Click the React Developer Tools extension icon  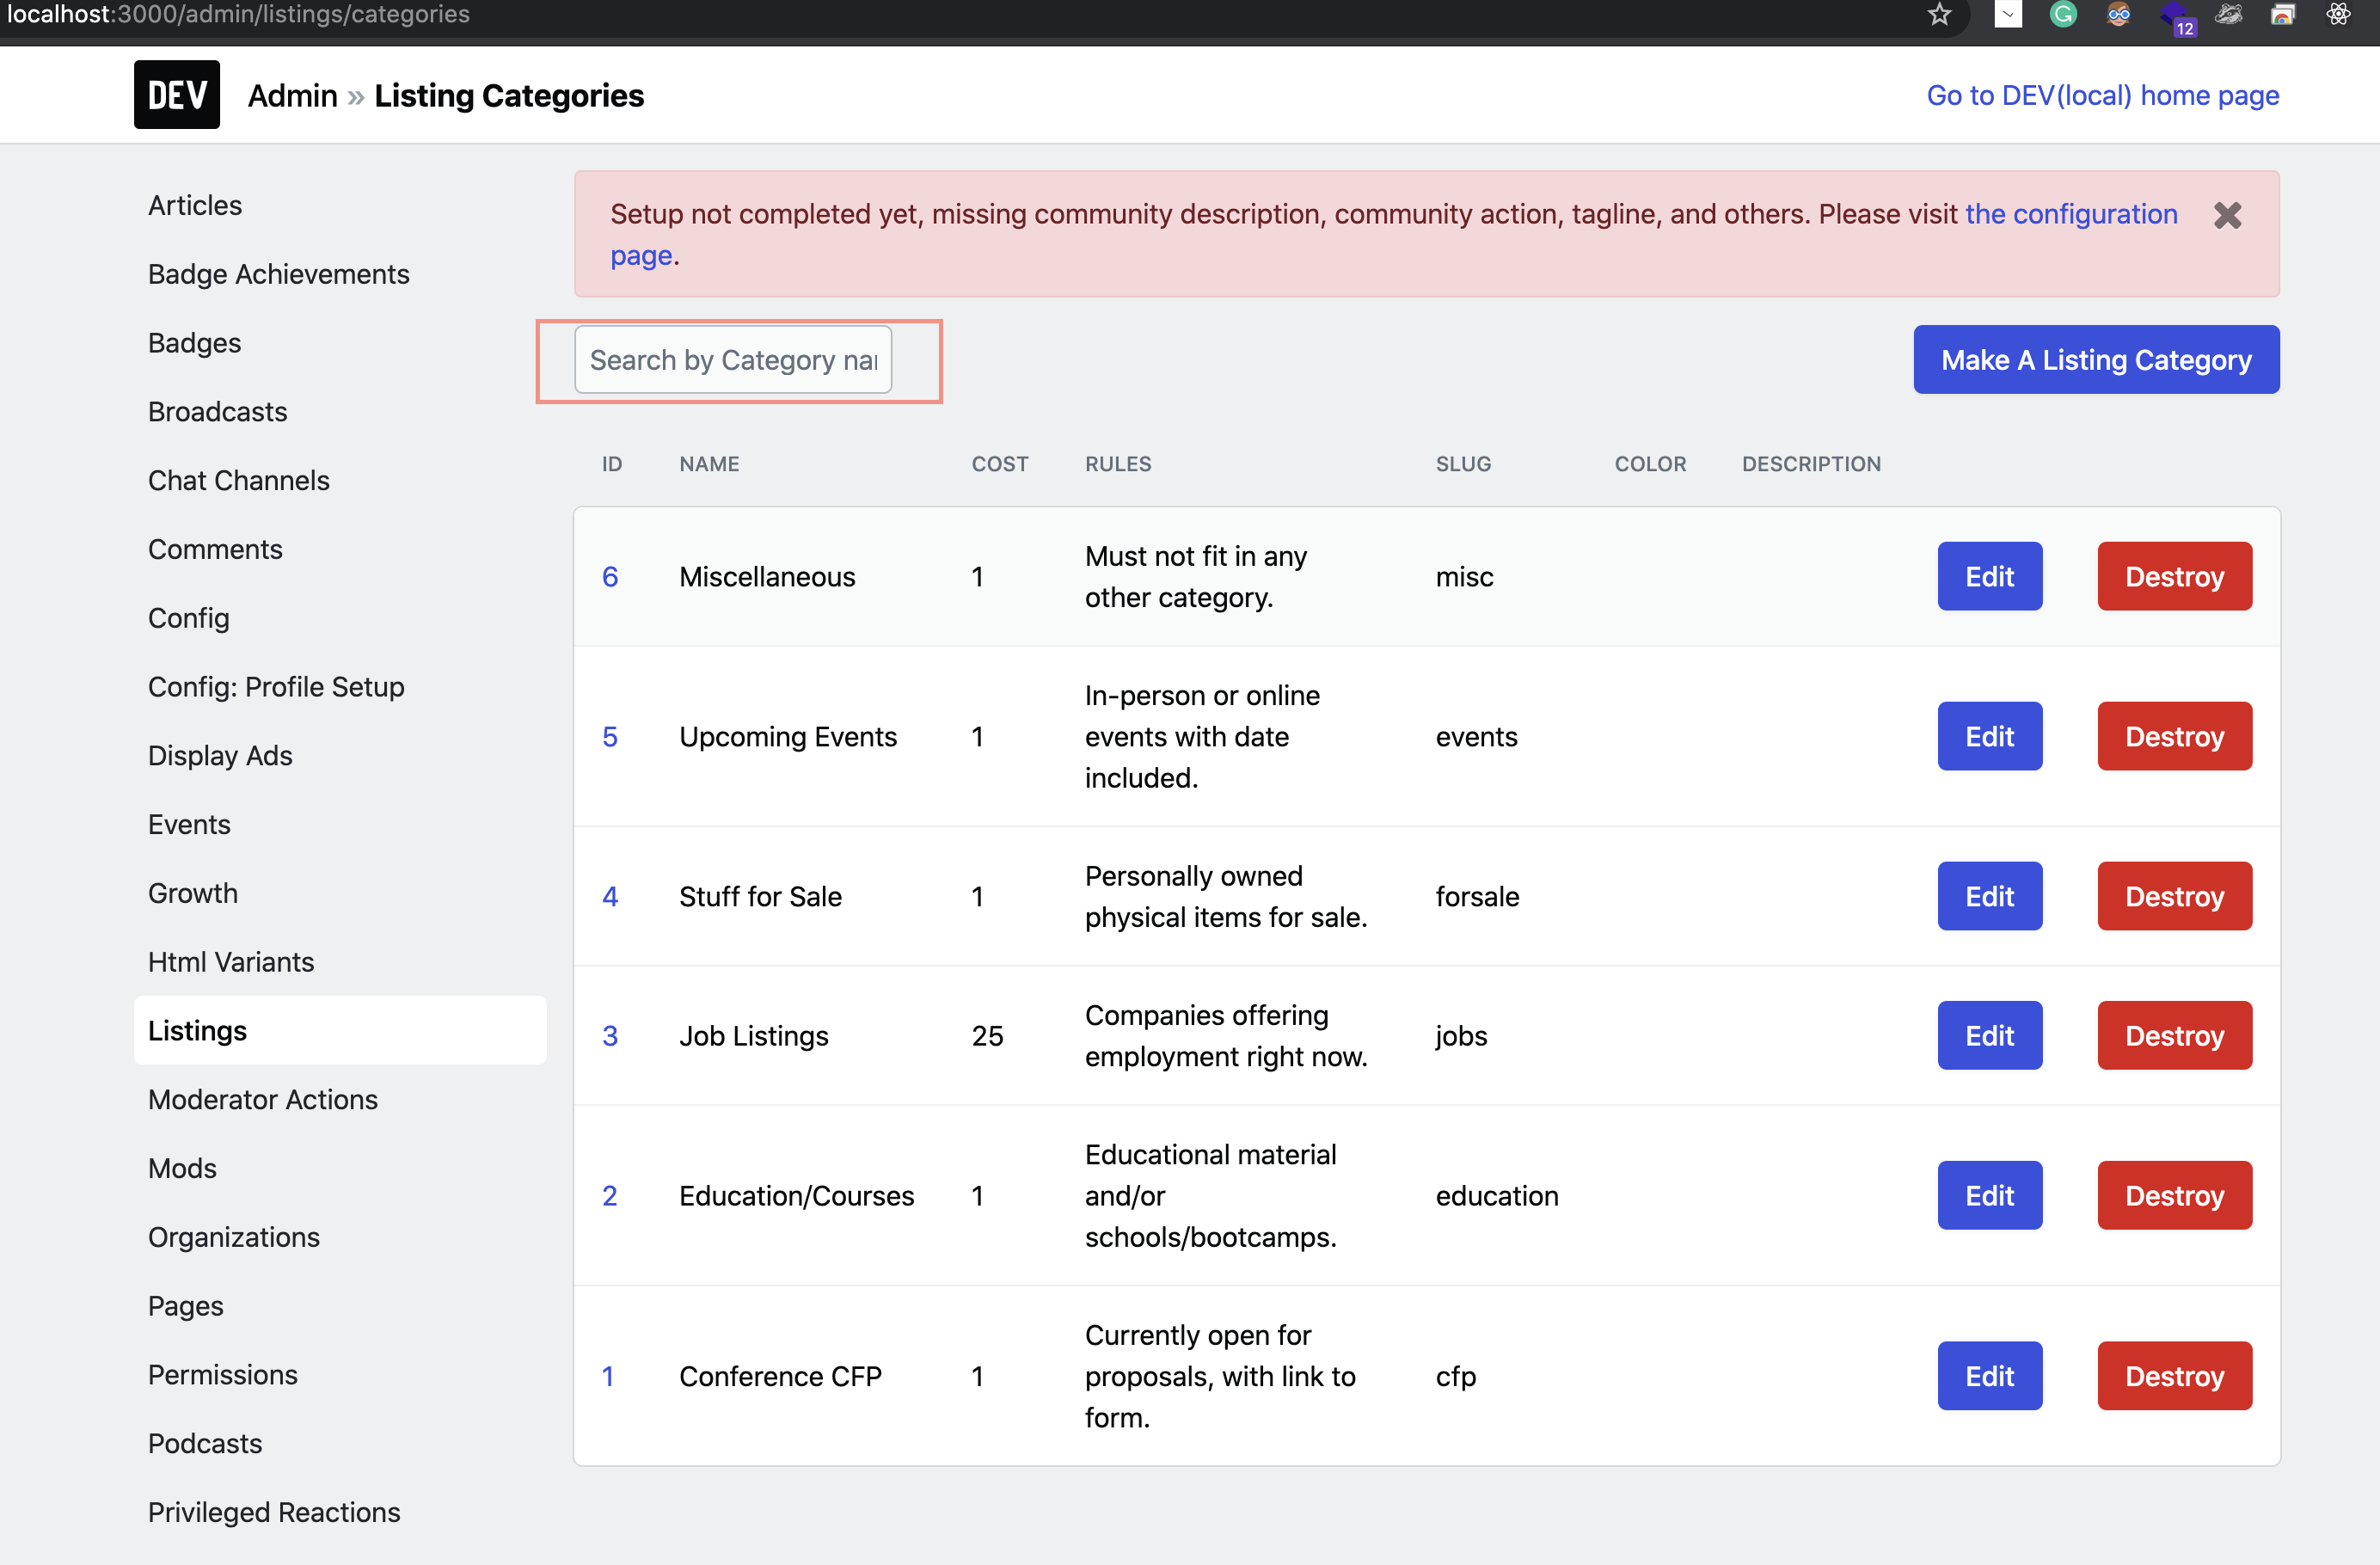2337,15
